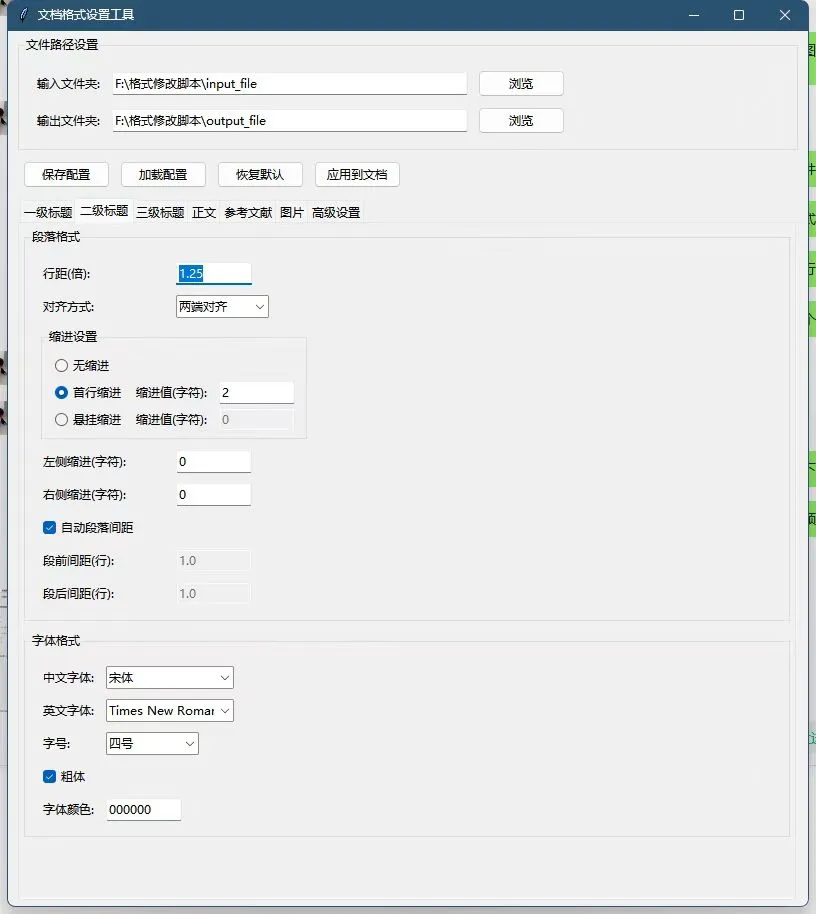Click 恢复默认 to restore defaults

261,174
